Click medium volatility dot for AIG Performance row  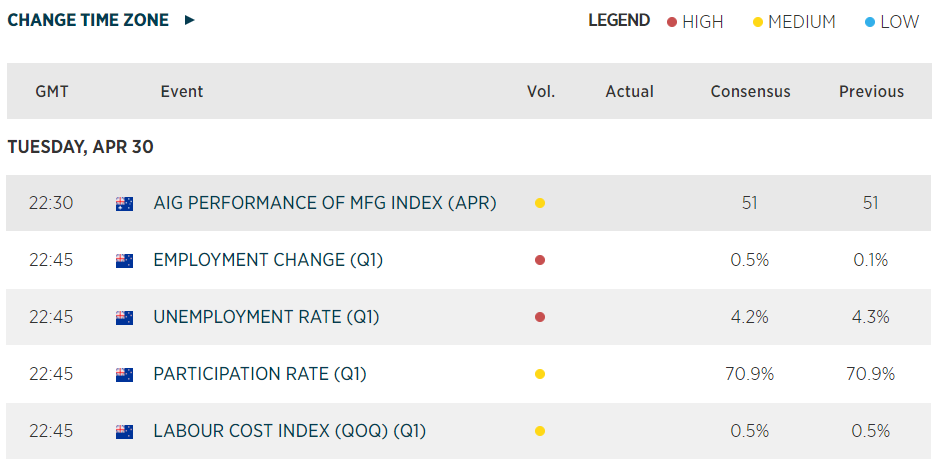point(540,204)
